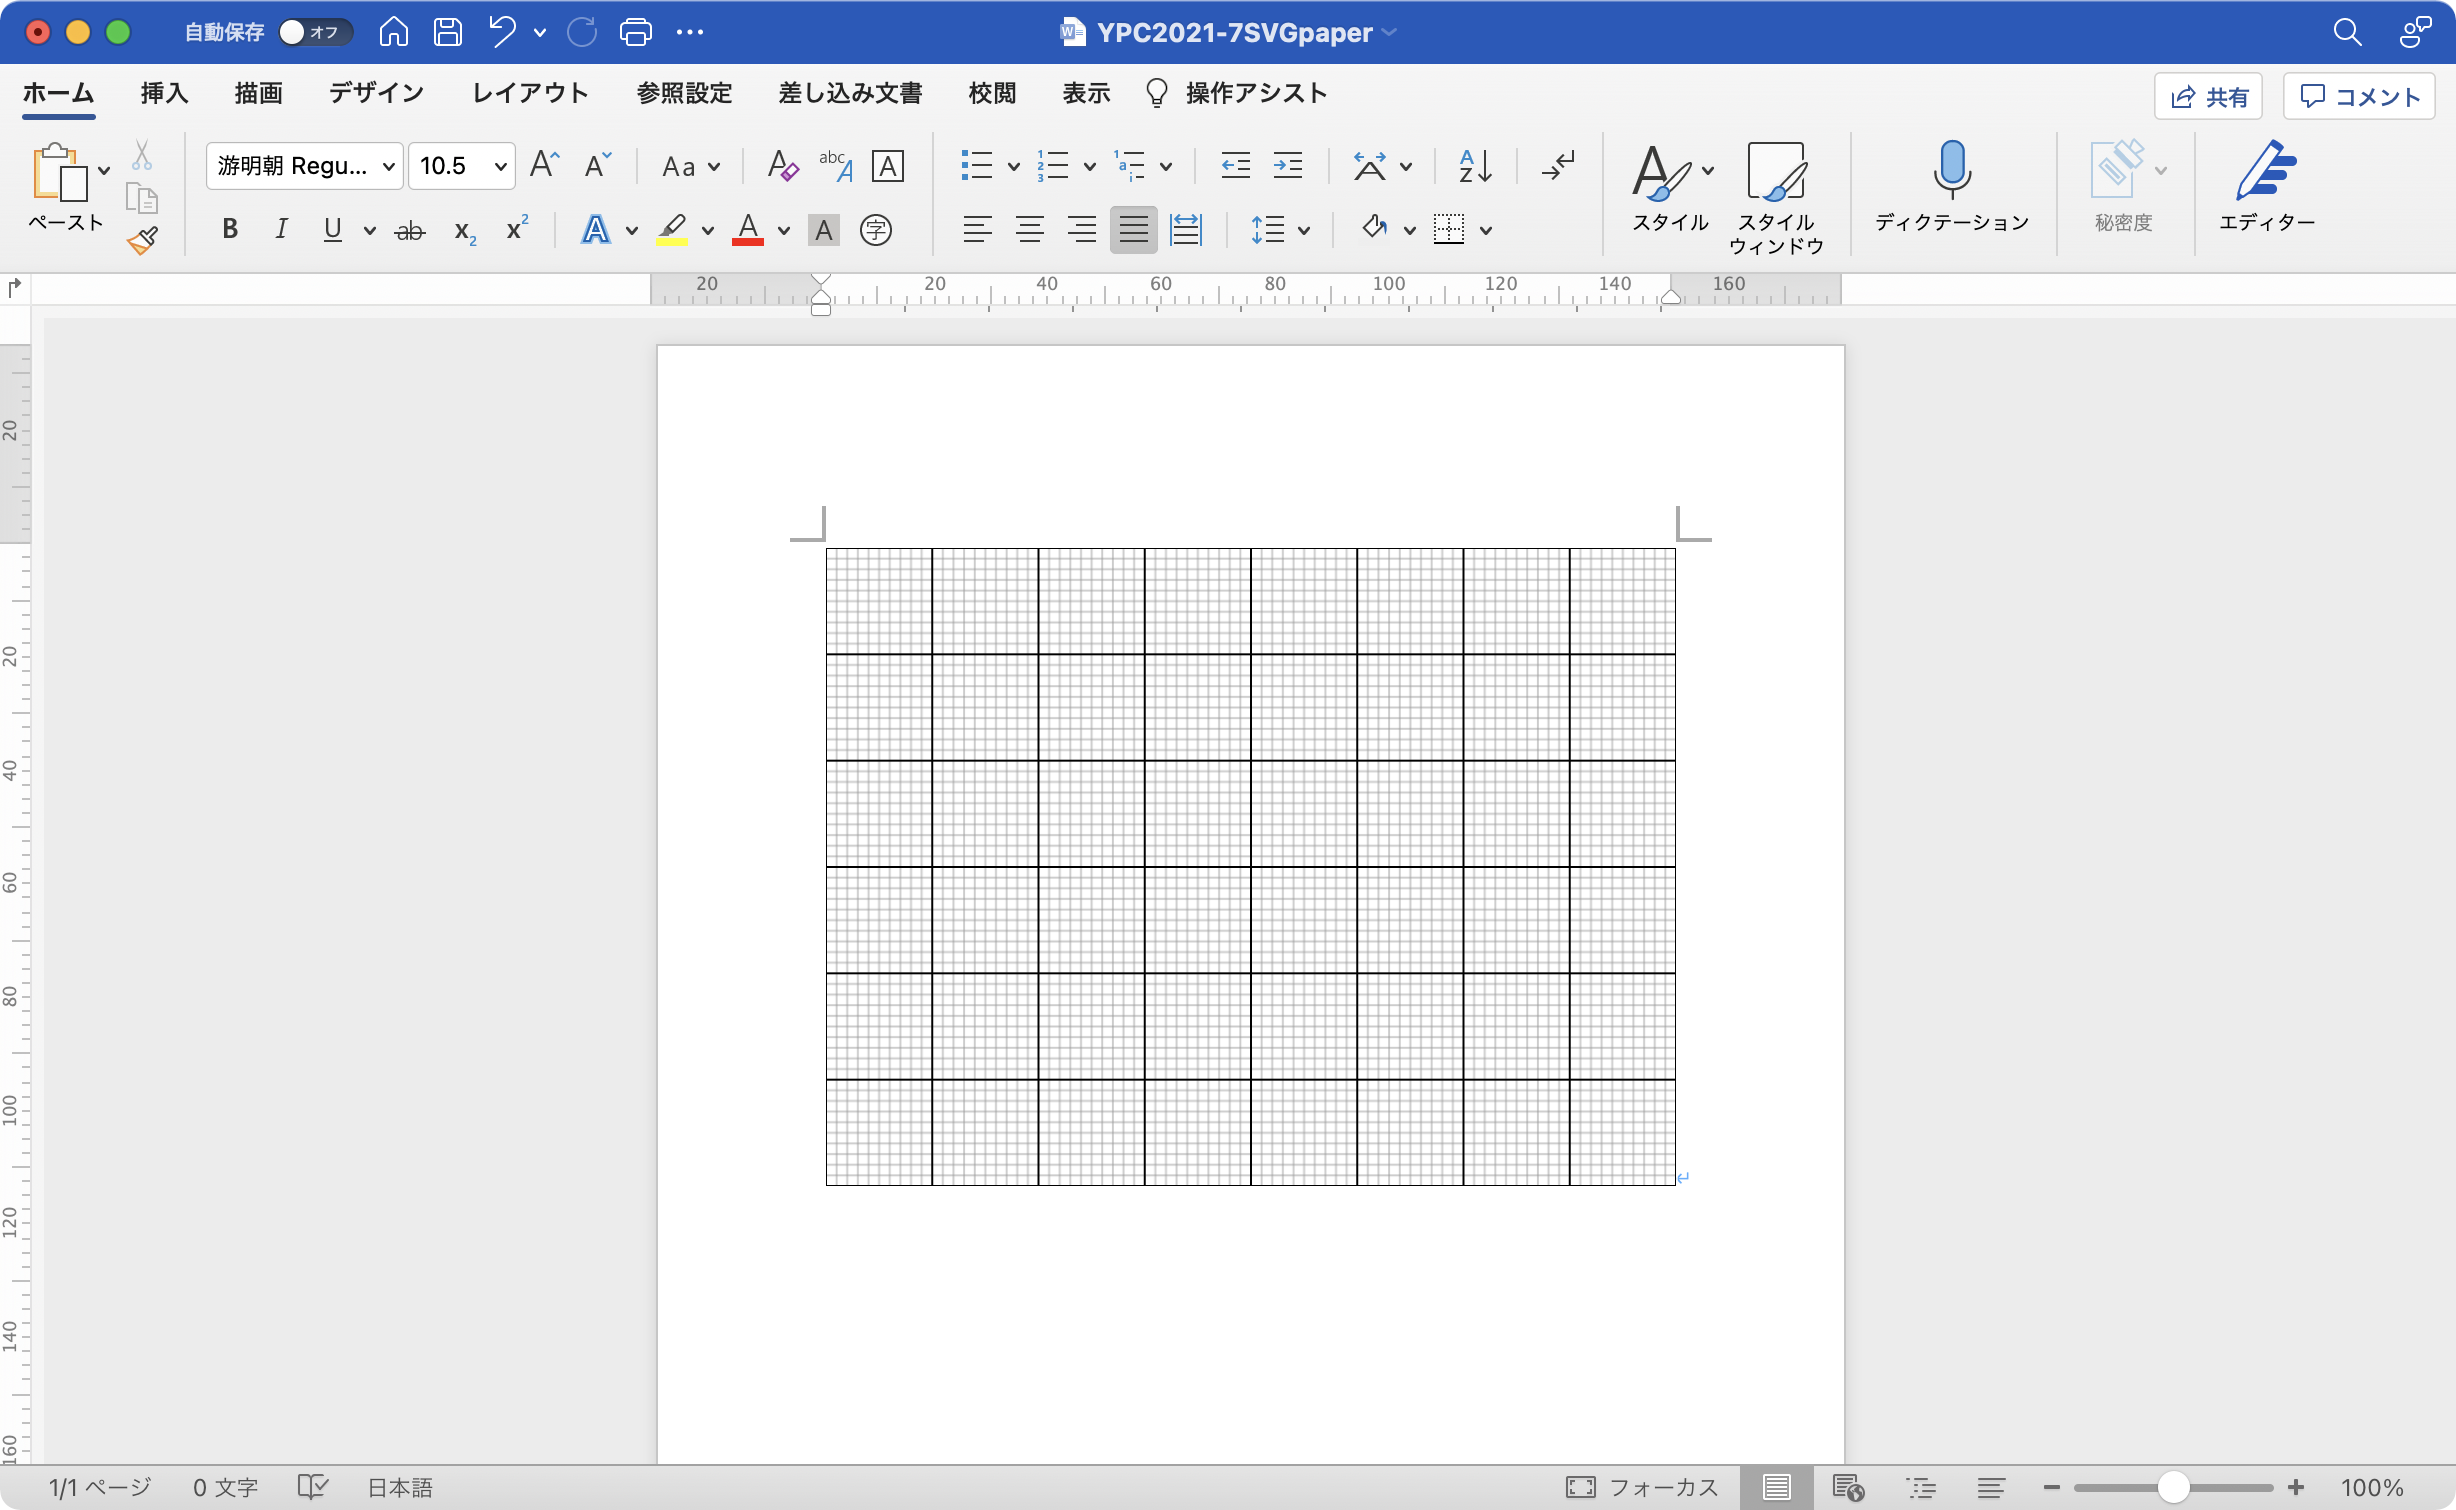Screen dimensions: 2456x1510
Task: Open phonetic guide (abc ruby) tool
Action: [836, 165]
